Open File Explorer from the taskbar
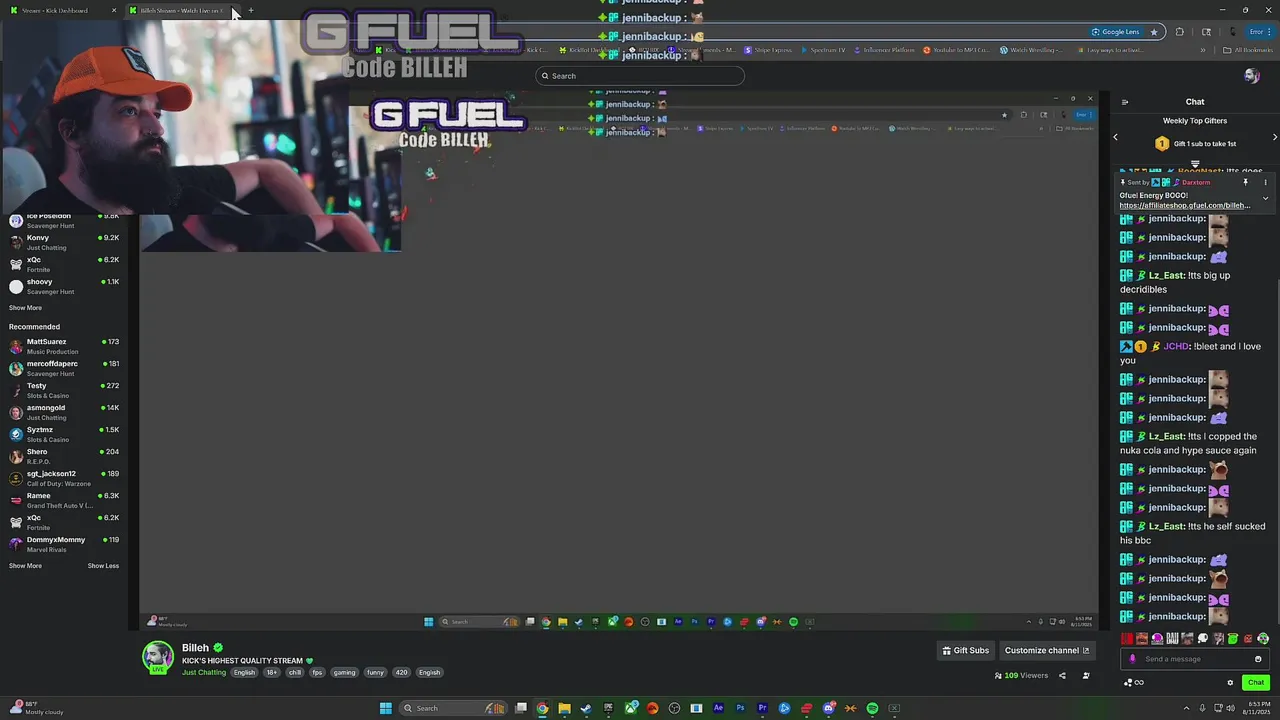 tap(564, 708)
